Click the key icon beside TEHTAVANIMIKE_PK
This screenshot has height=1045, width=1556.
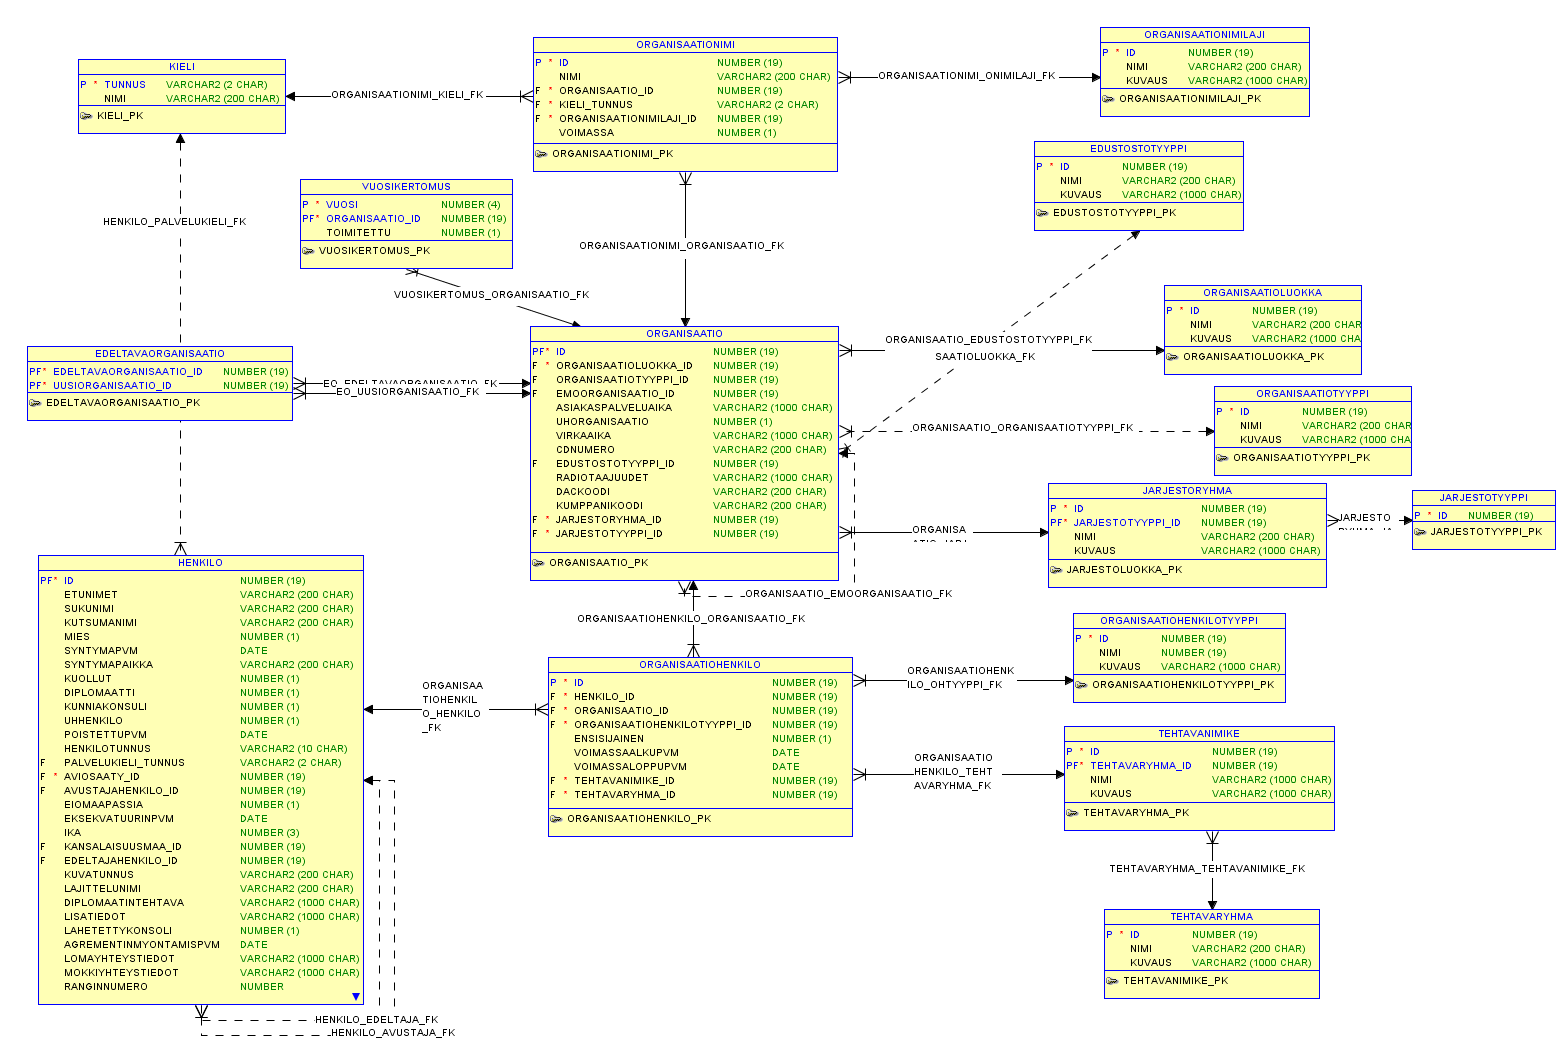[1112, 981]
